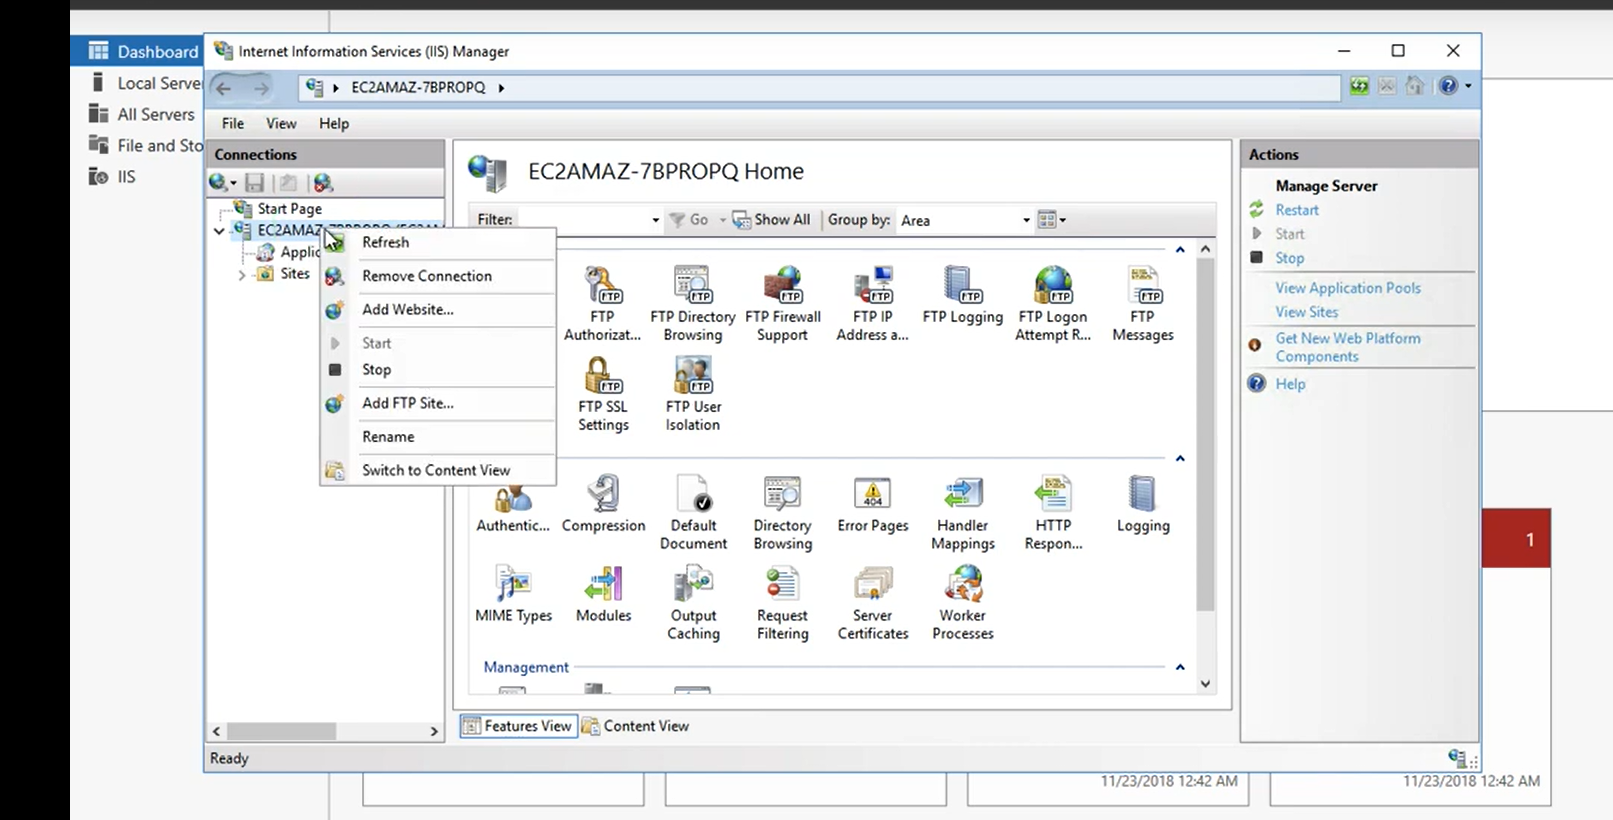Image resolution: width=1613 pixels, height=820 pixels.
Task: Click Show All button
Action: pos(771,220)
